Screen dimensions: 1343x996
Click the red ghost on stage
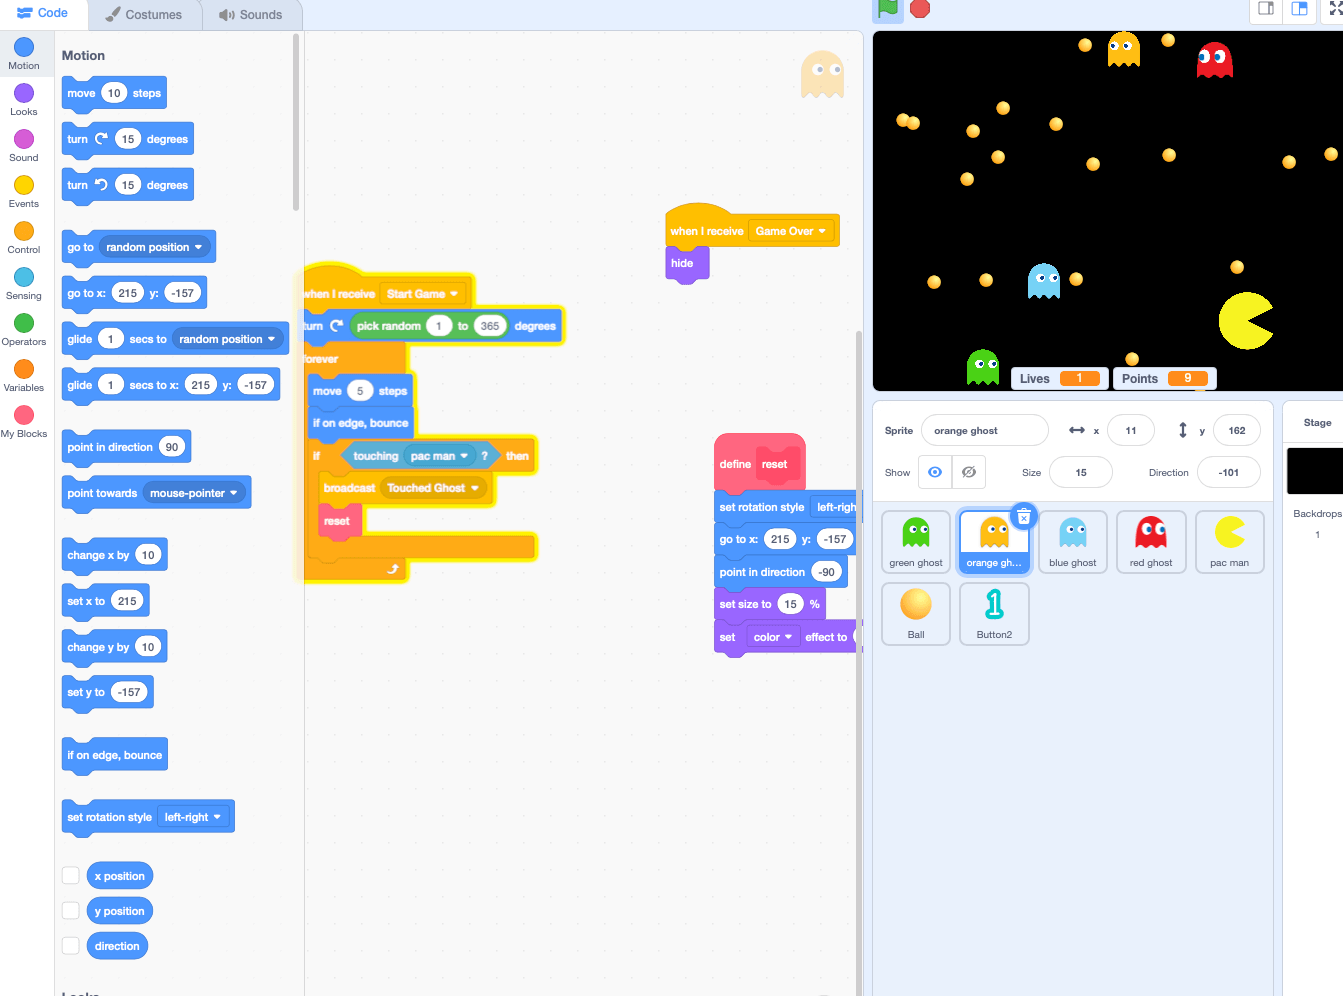click(x=1215, y=60)
